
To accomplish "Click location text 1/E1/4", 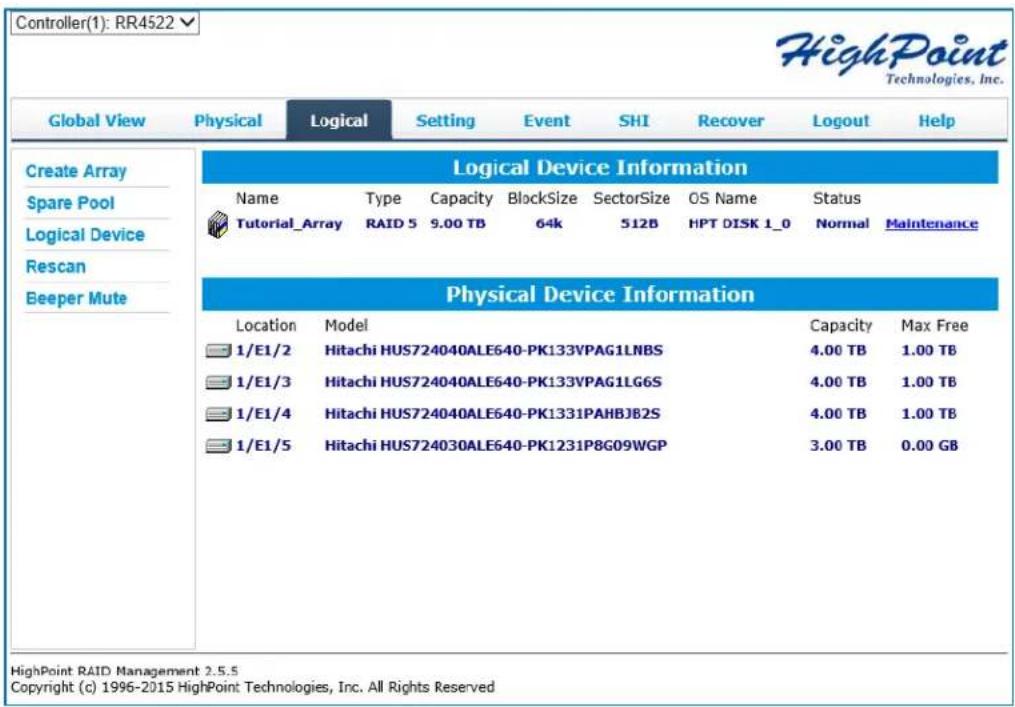I will pos(263,414).
